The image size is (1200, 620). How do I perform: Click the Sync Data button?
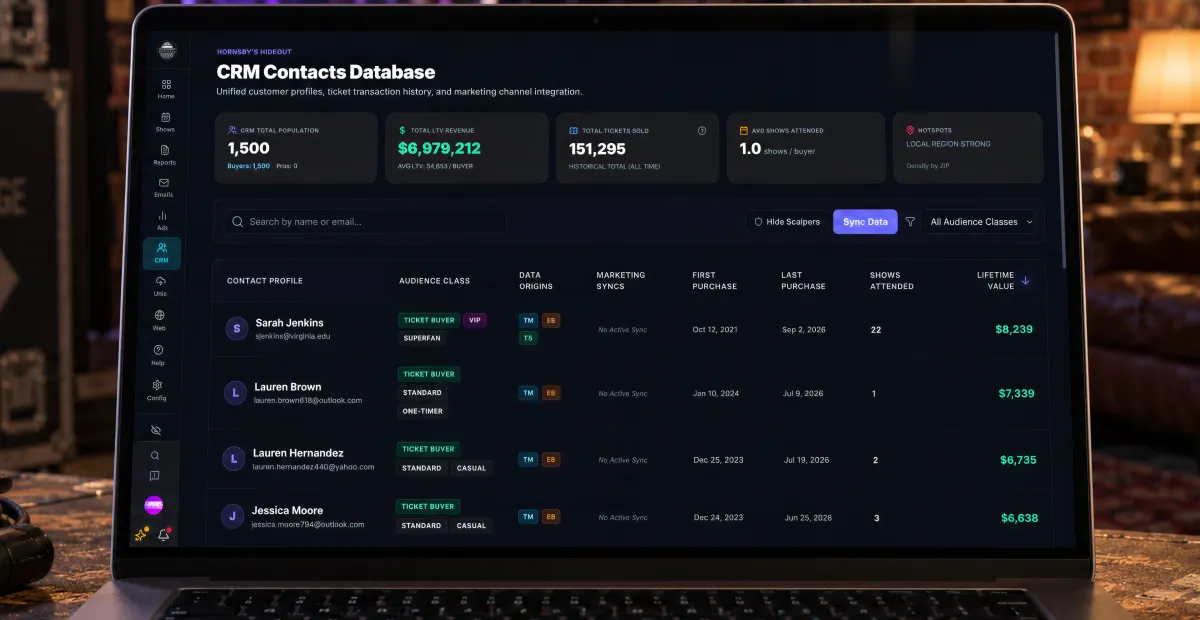point(865,222)
